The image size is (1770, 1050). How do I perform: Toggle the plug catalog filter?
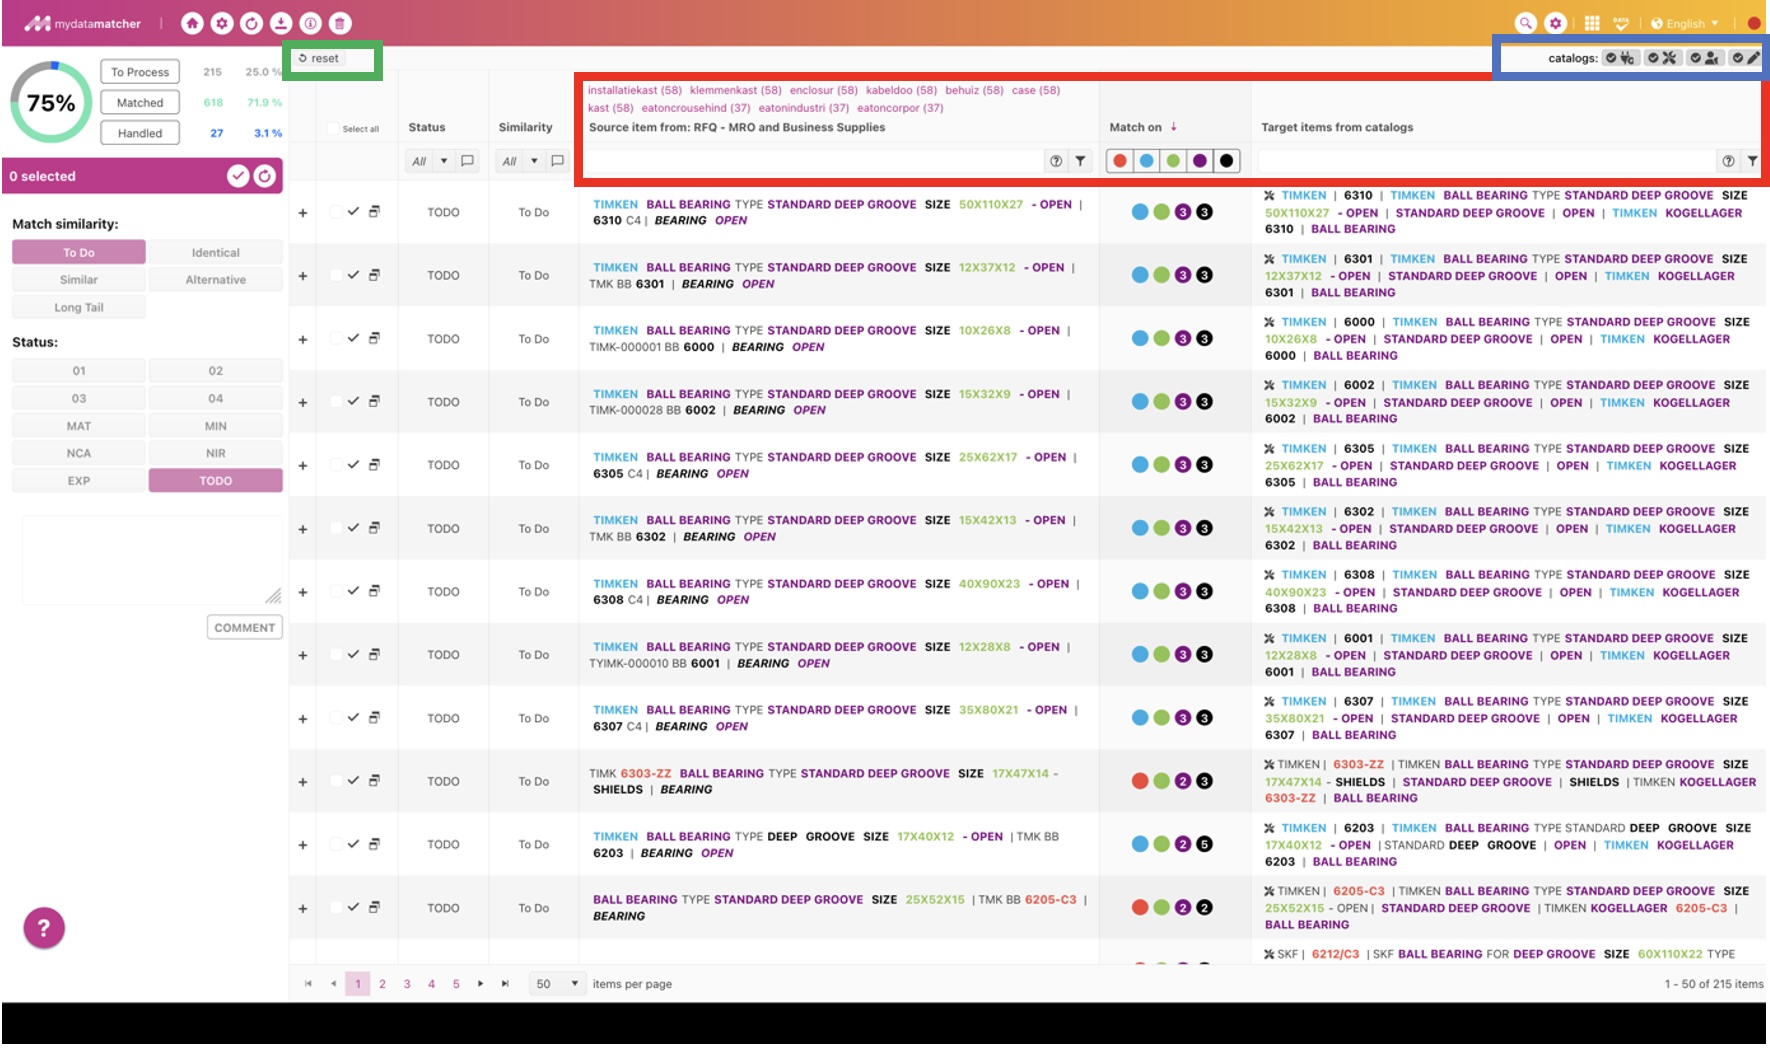tap(1620, 58)
